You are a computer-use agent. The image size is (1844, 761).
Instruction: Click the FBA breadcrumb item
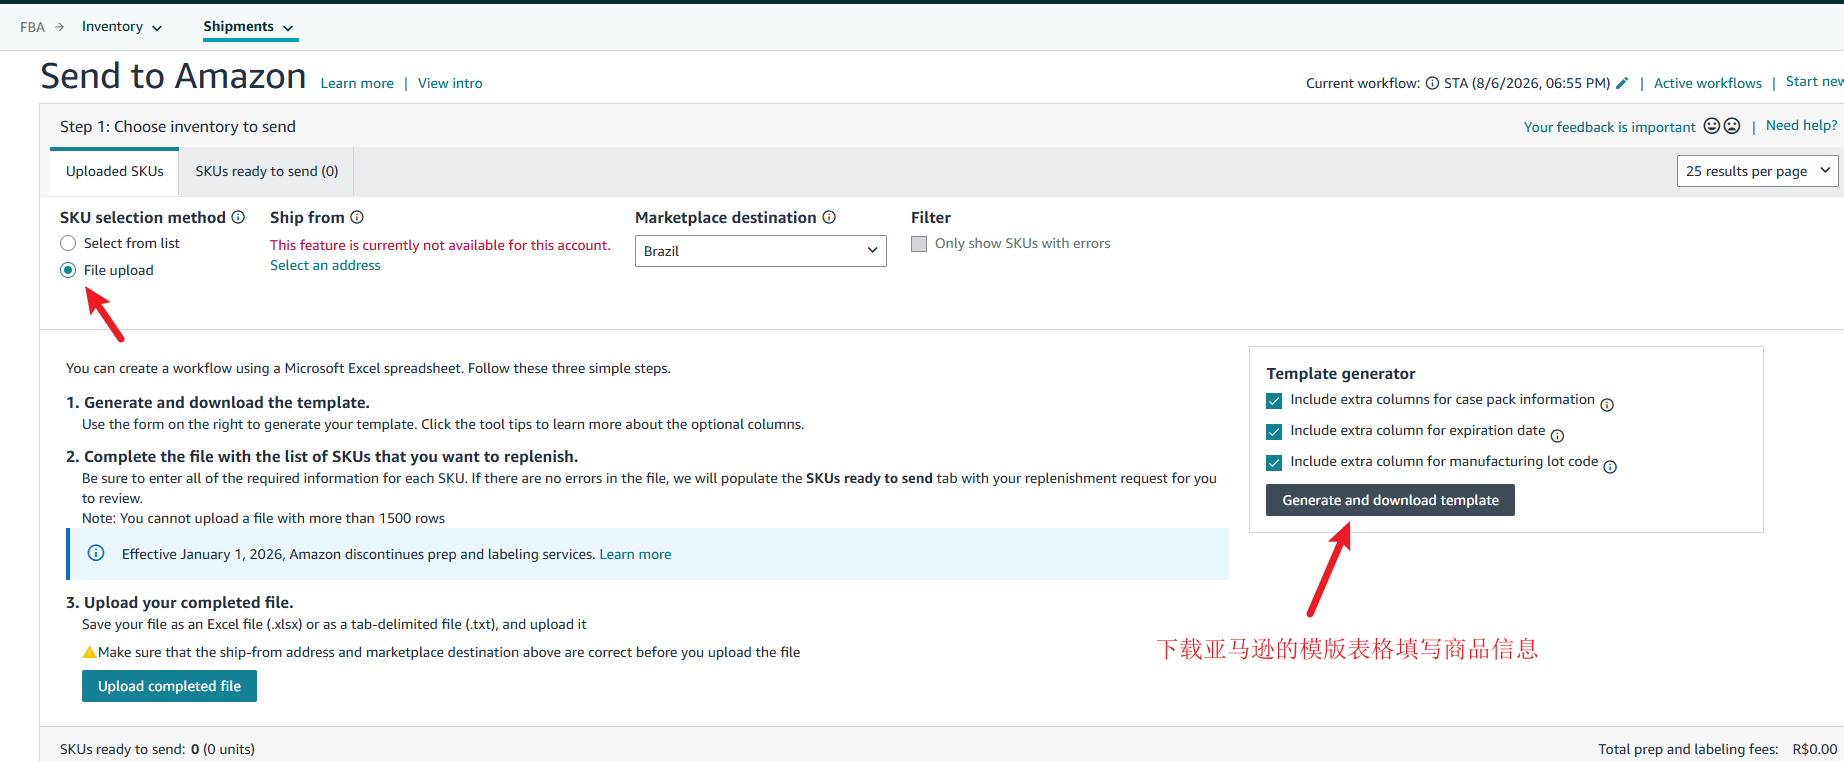tap(32, 27)
